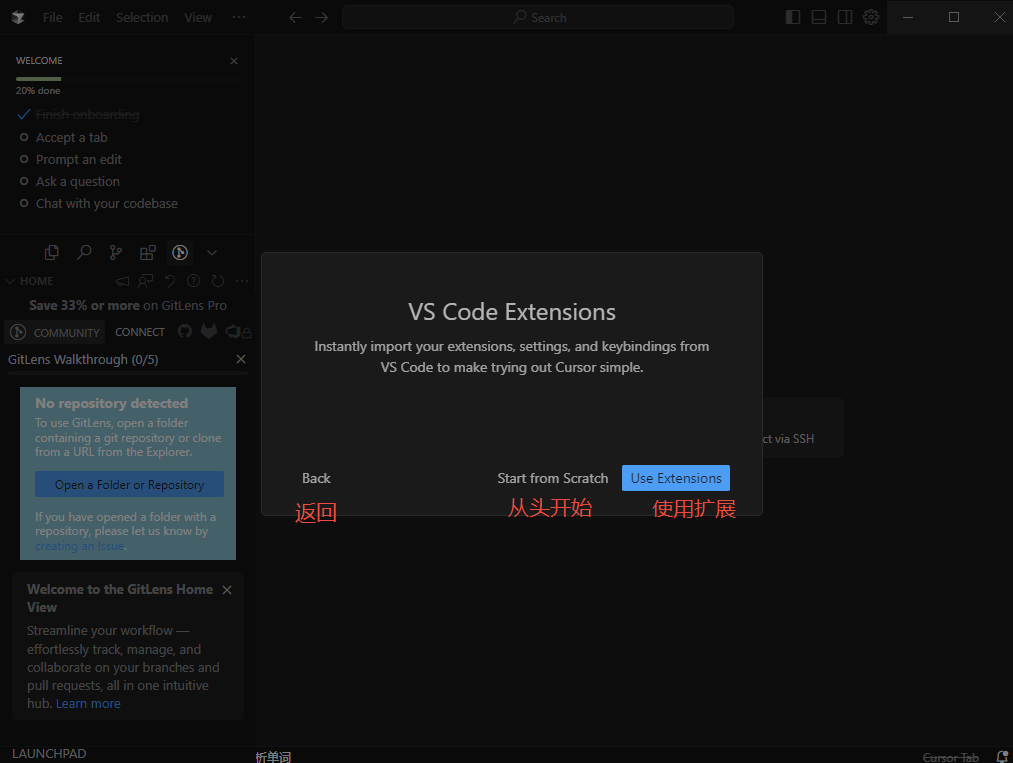This screenshot has width=1013, height=763.
Task: Close the GitLens Walkthrough banner
Action: pos(241,359)
